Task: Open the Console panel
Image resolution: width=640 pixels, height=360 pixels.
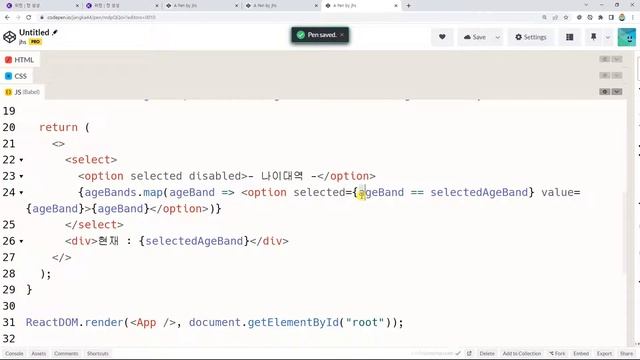Action: click(14, 353)
